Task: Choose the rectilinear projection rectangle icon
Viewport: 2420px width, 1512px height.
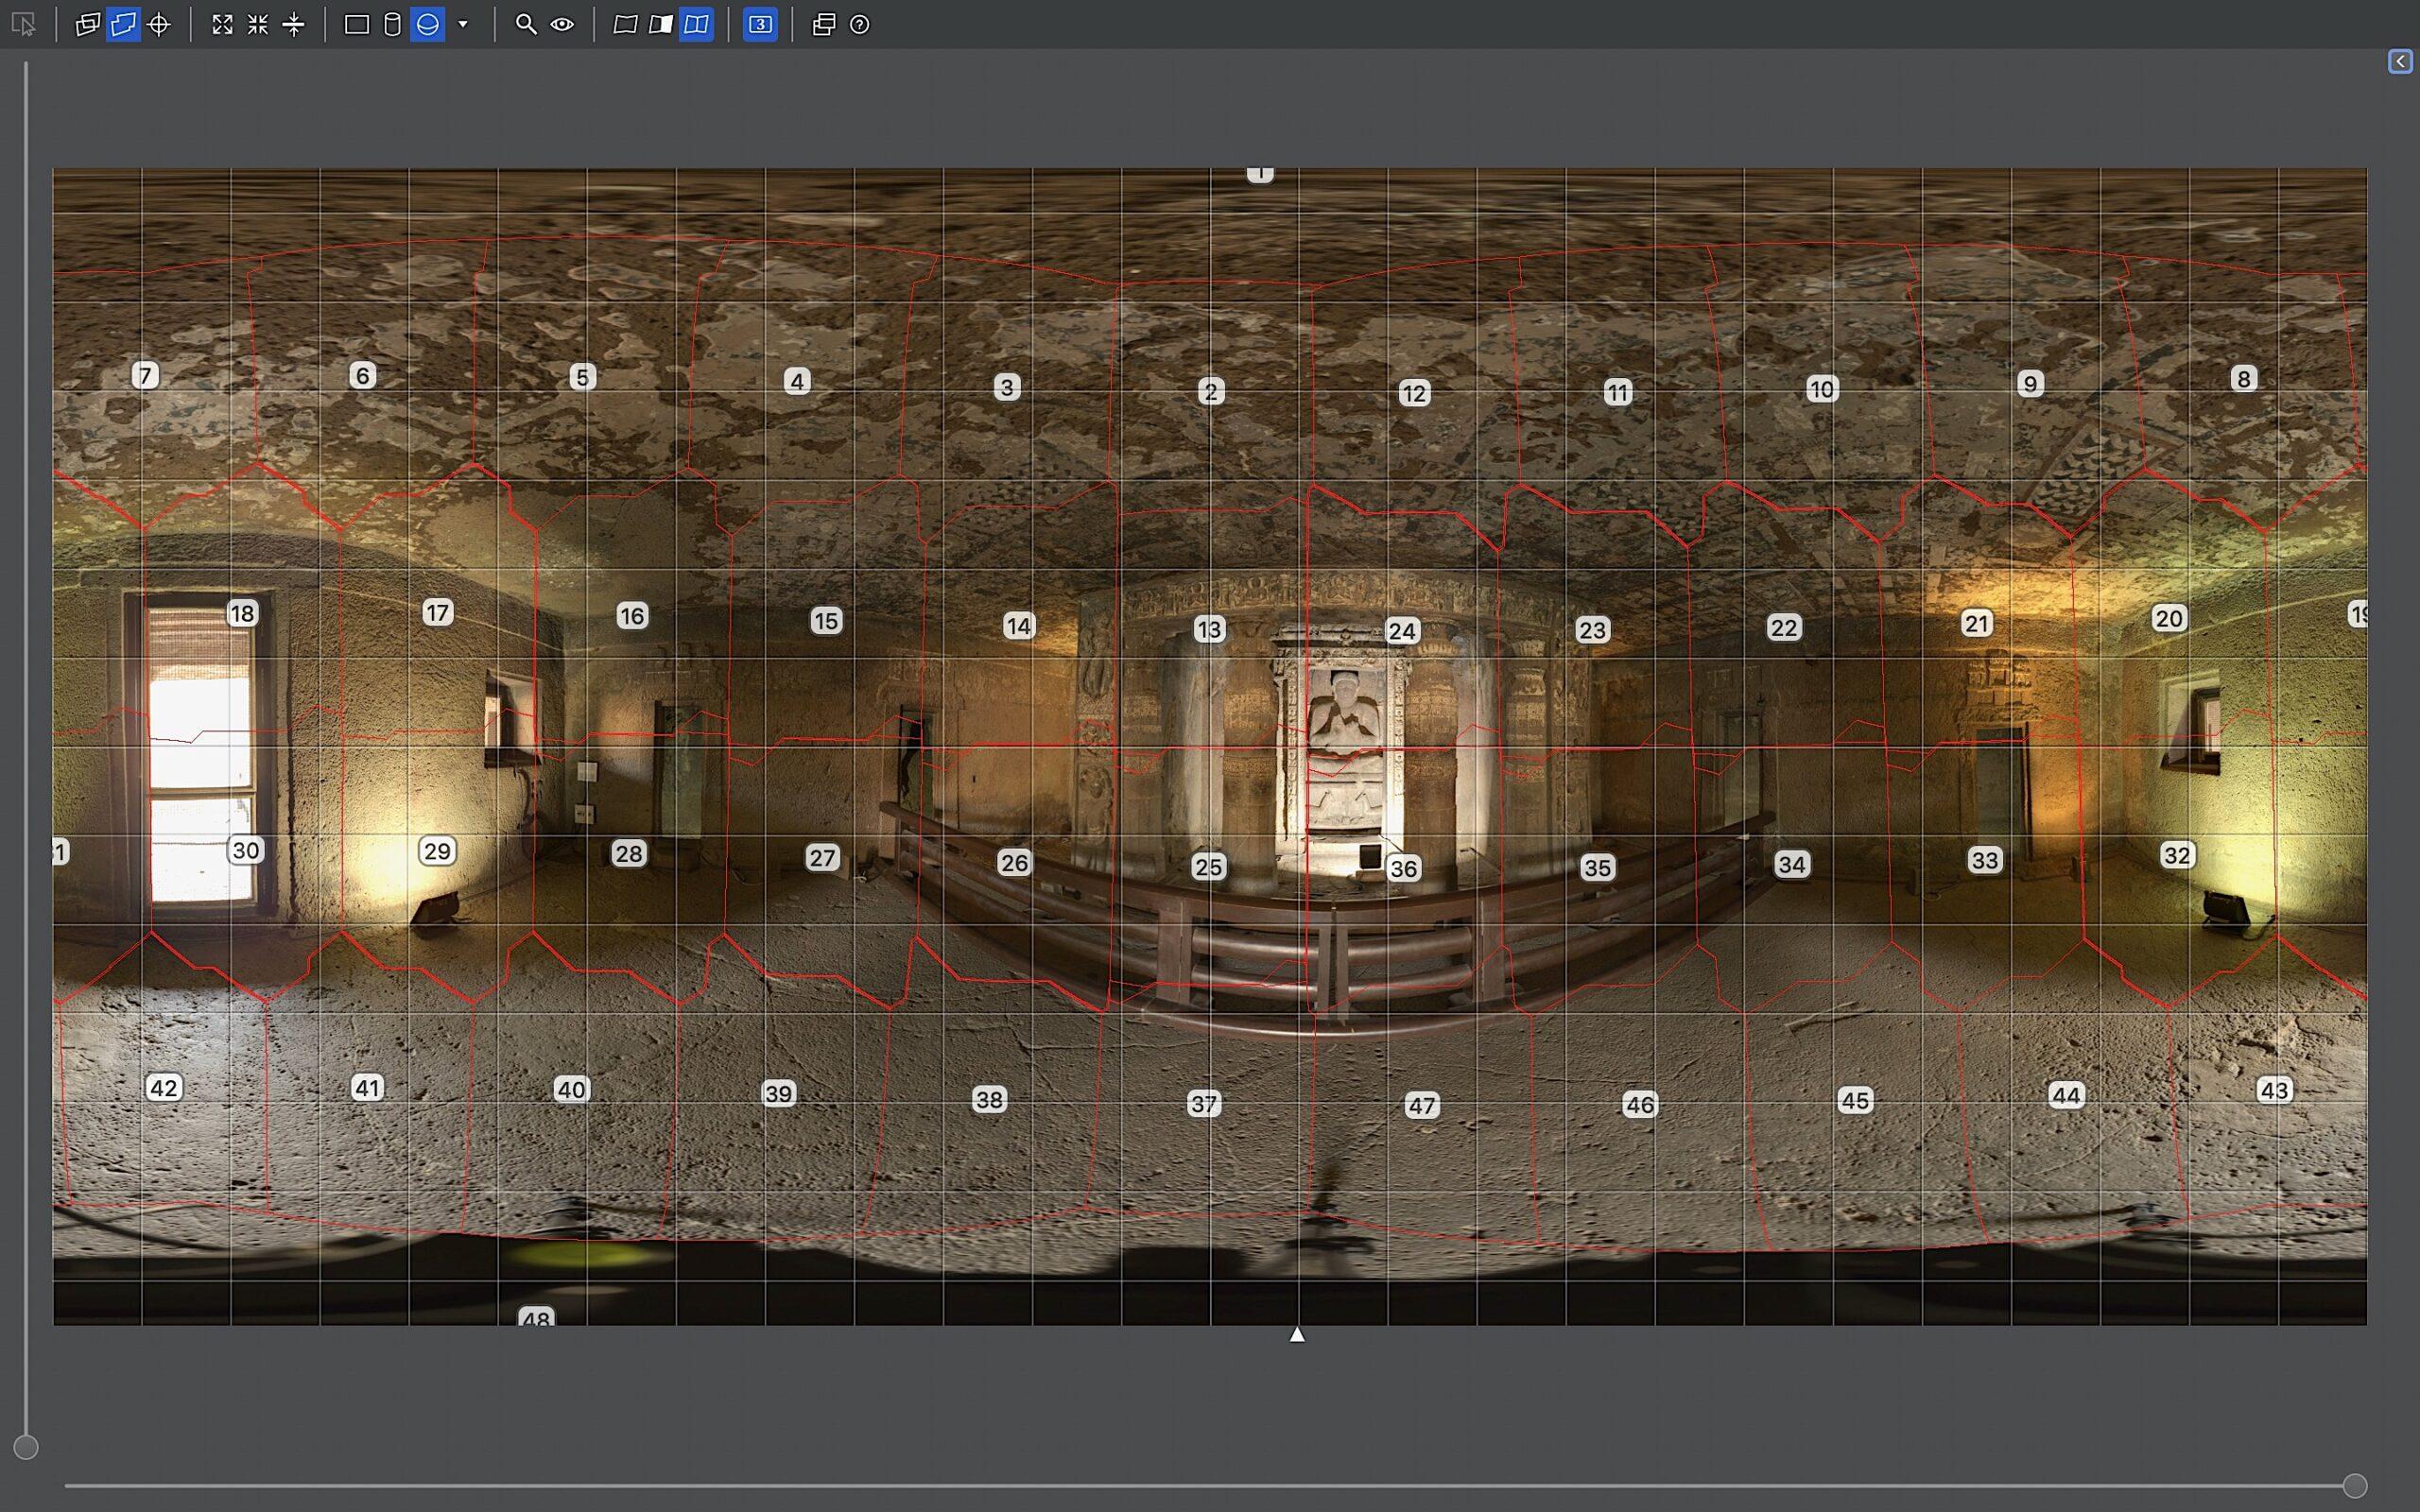Action: pyautogui.click(x=356, y=24)
